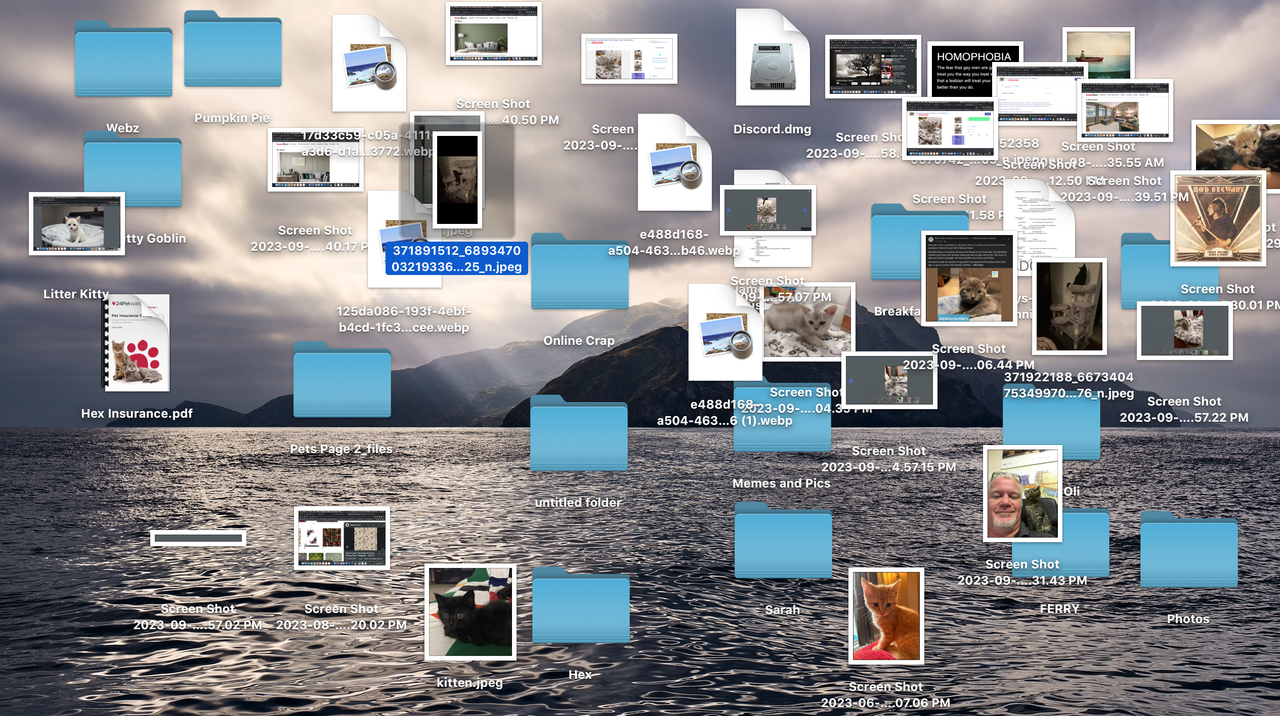
Task: Select the e488d168 (1).webp file icon
Action: pos(725,332)
